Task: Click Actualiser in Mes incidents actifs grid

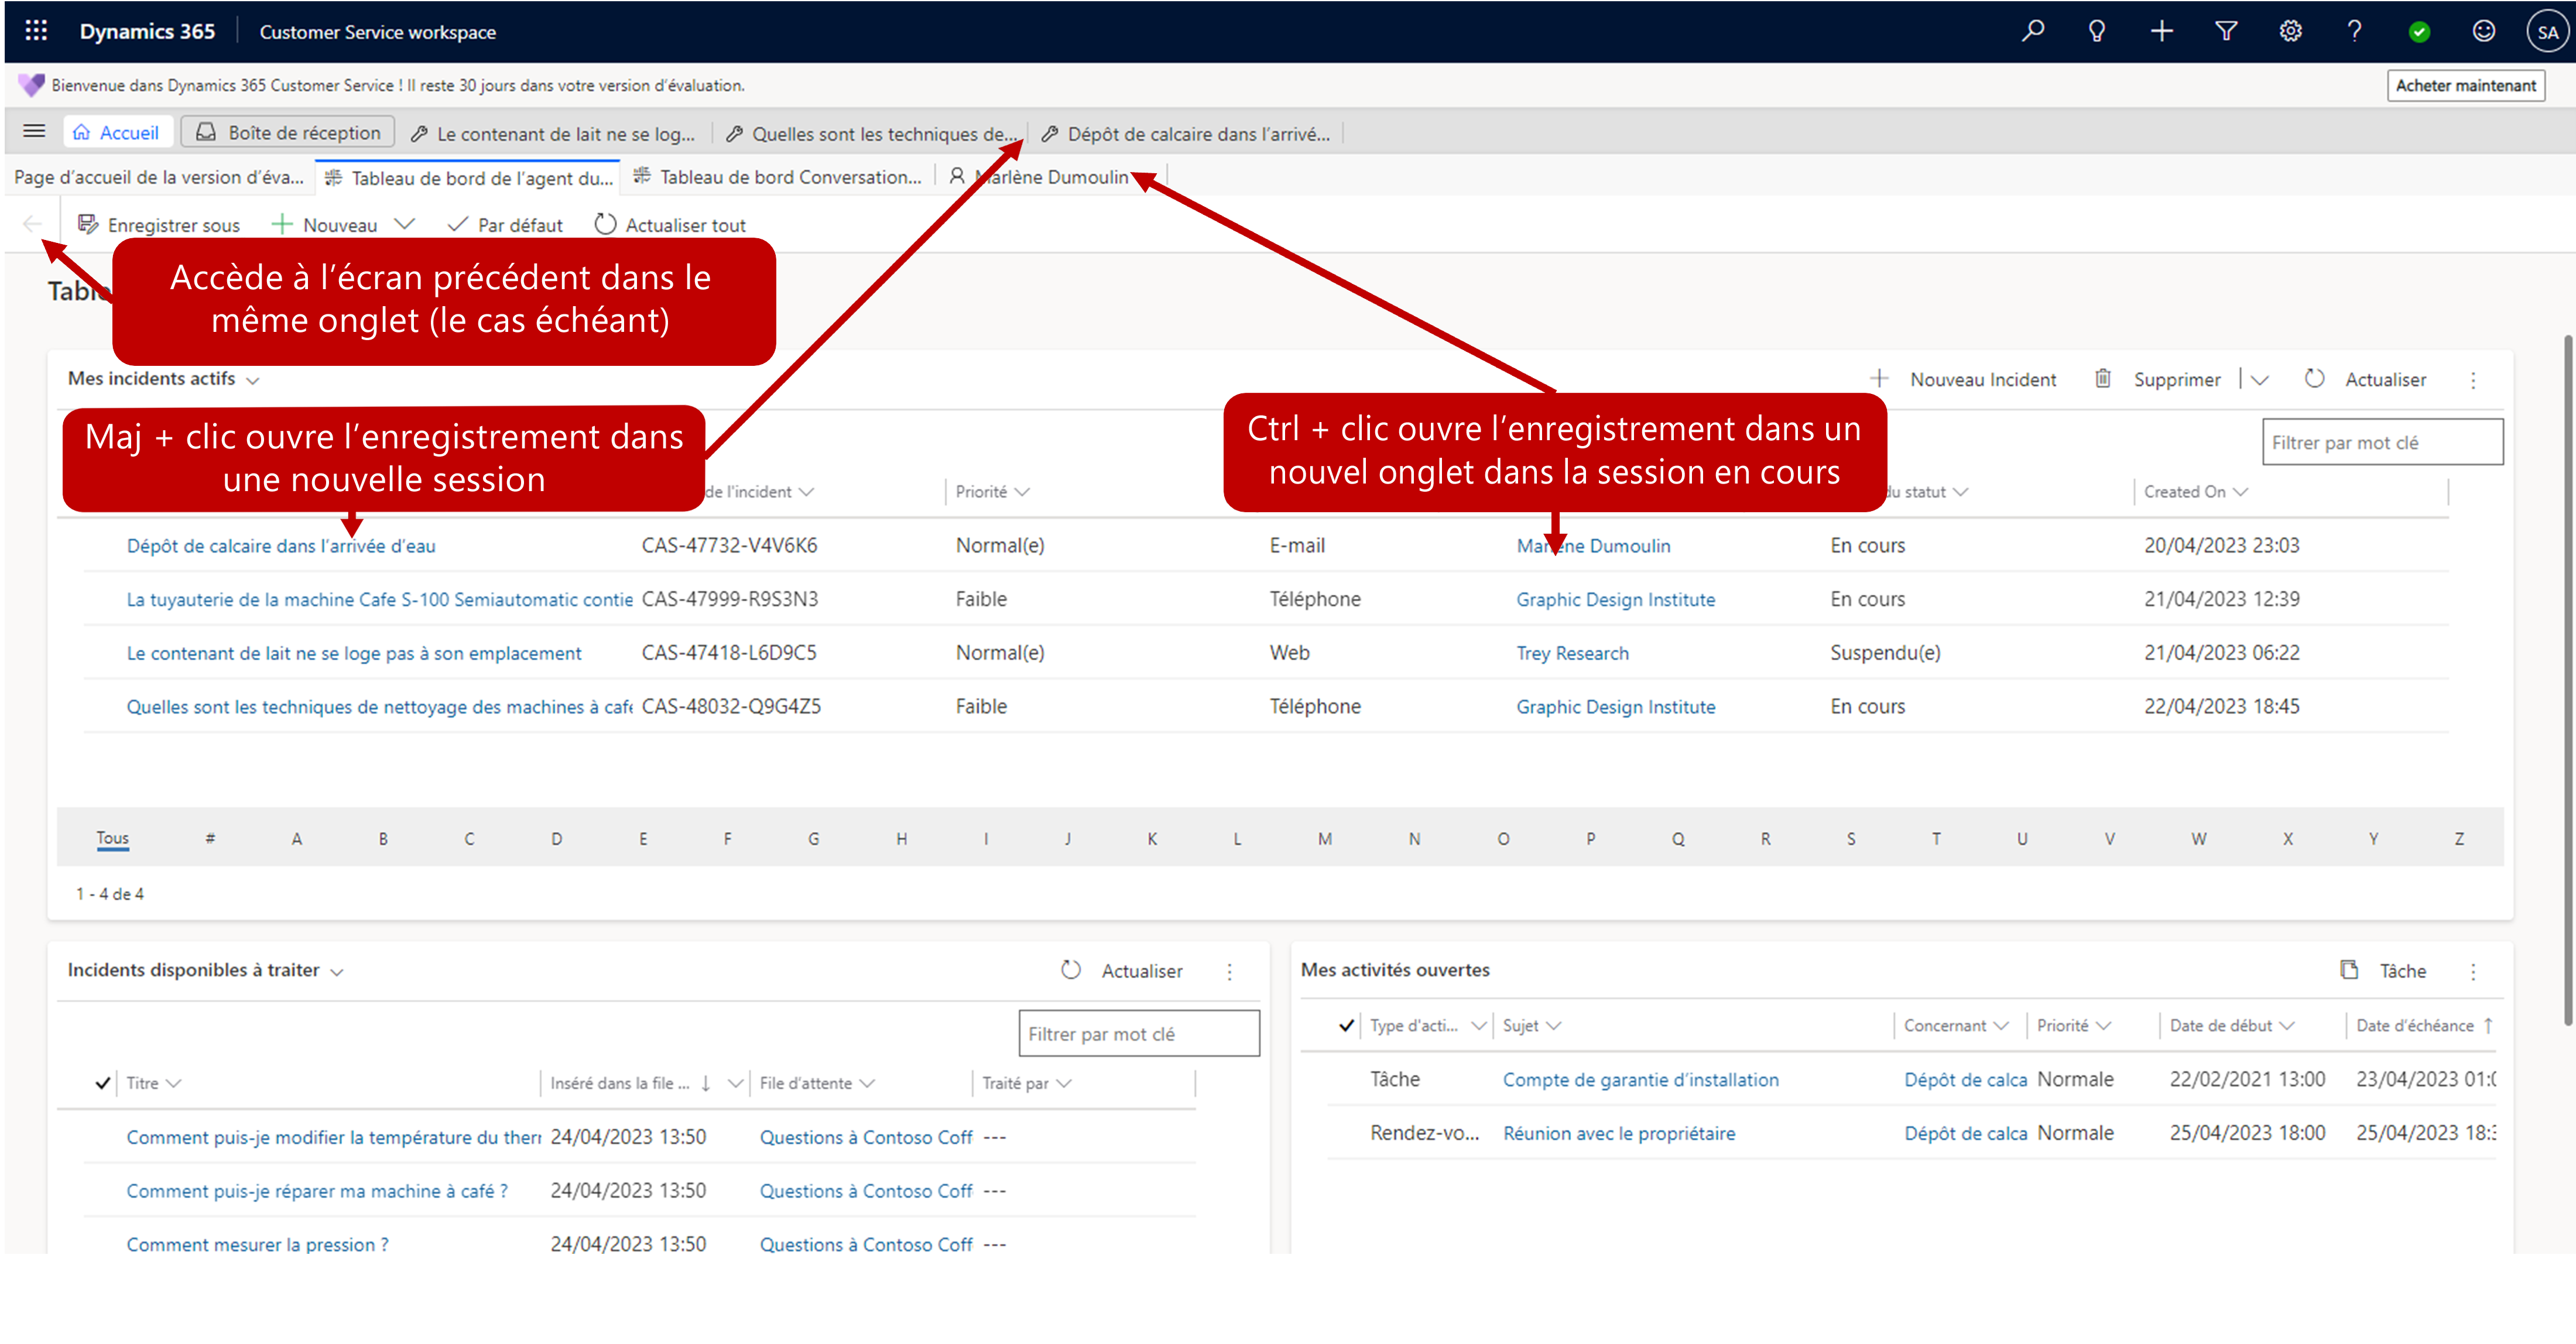Action: [x=2366, y=379]
